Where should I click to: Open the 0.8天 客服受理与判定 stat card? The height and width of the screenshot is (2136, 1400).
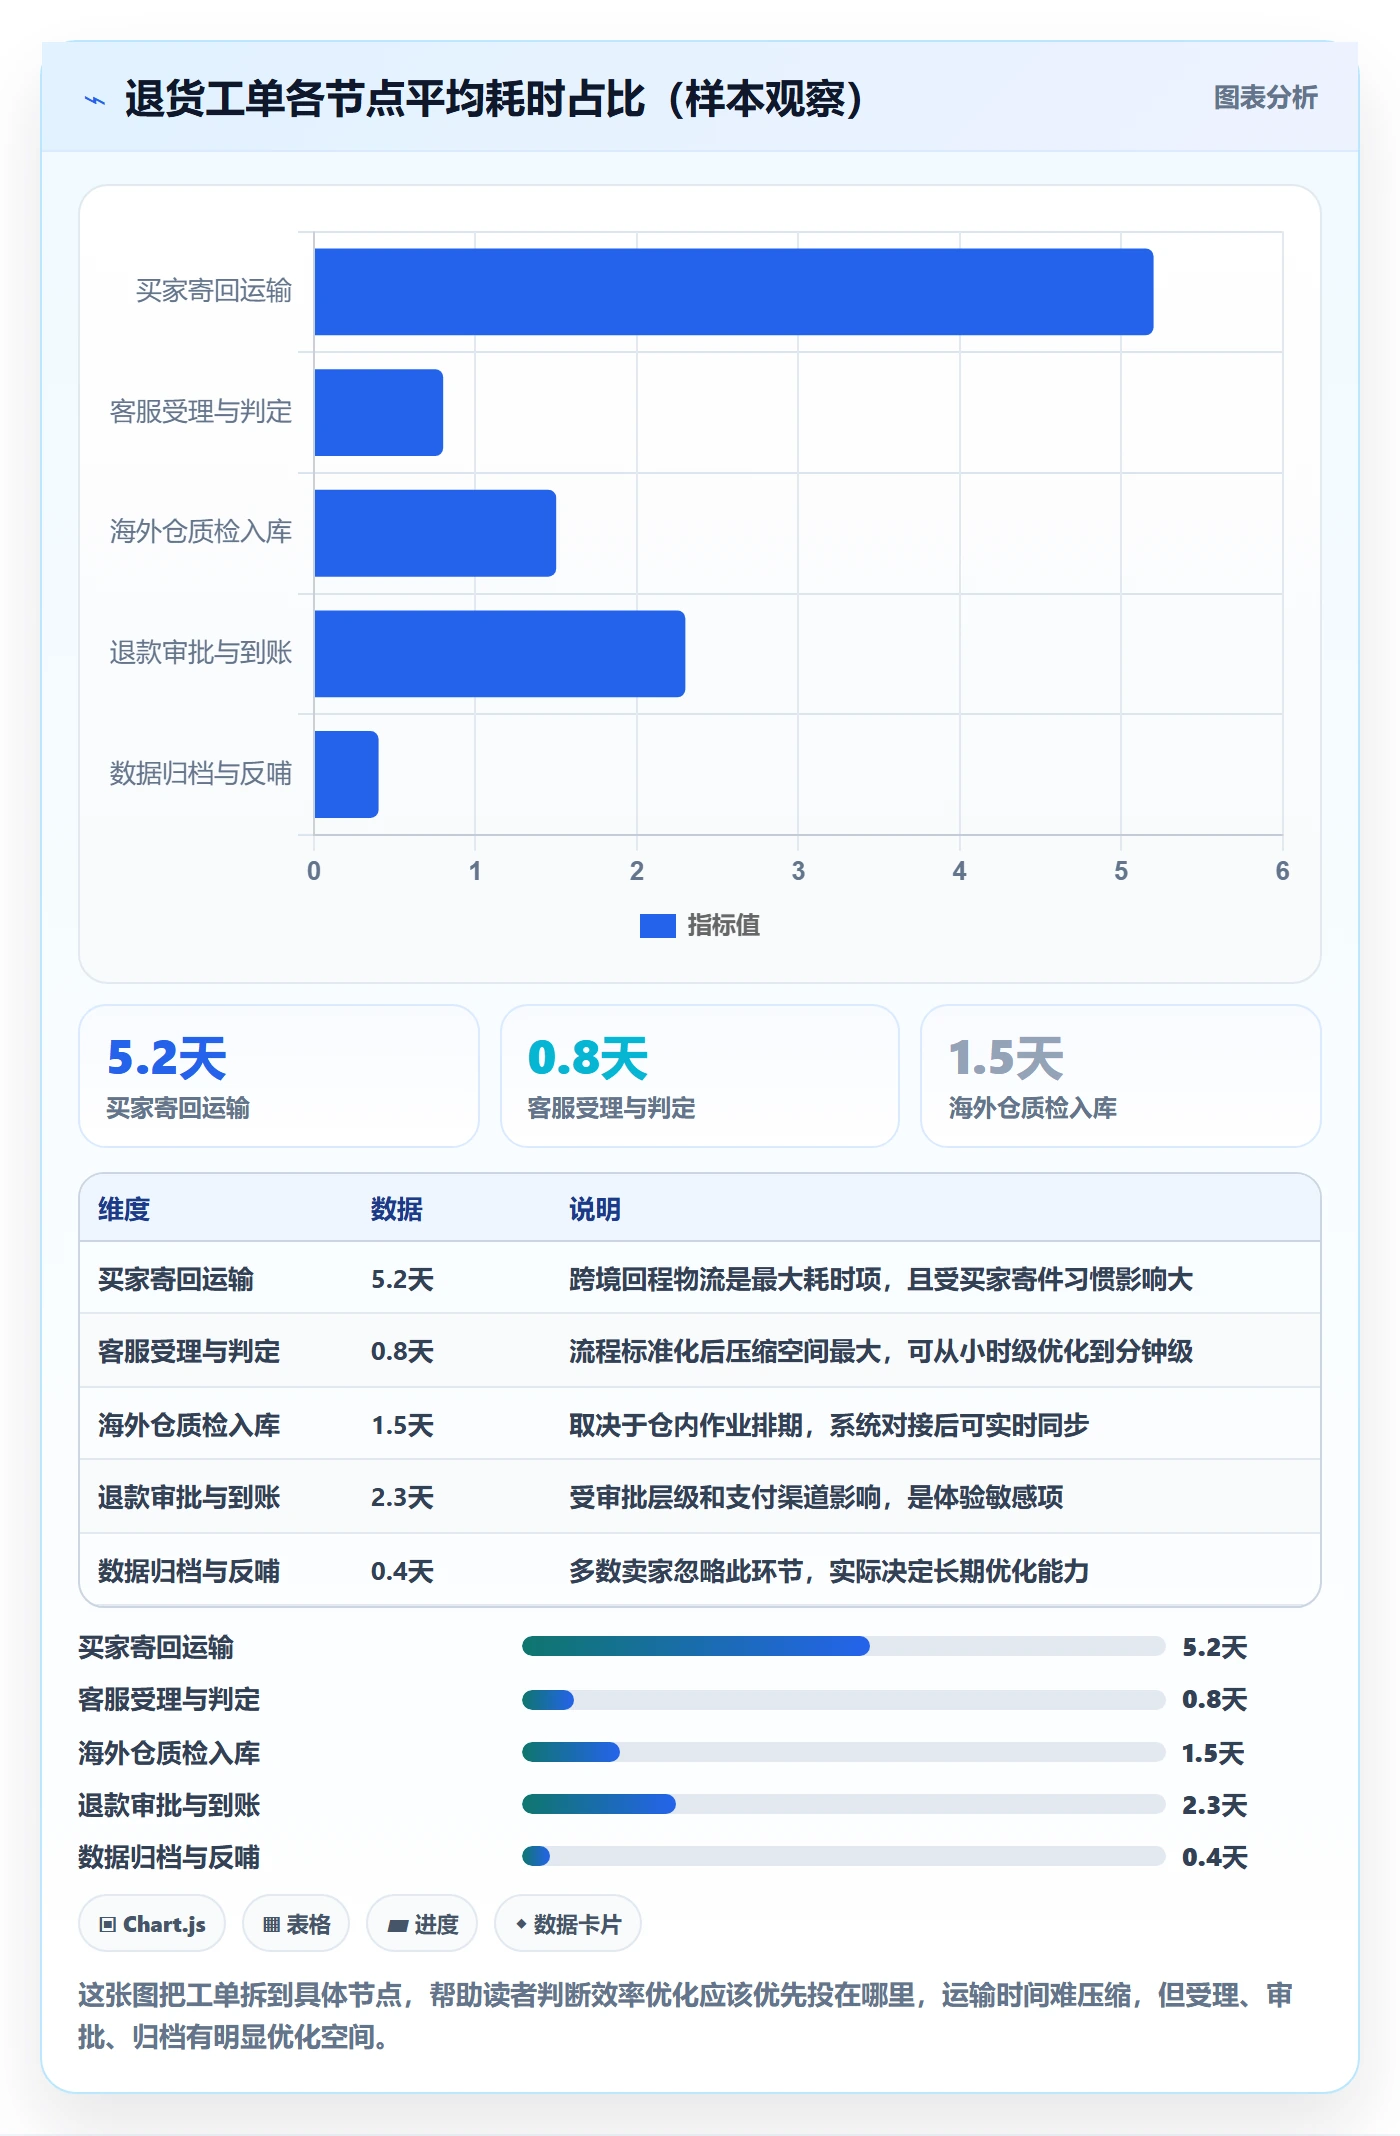(700, 1076)
